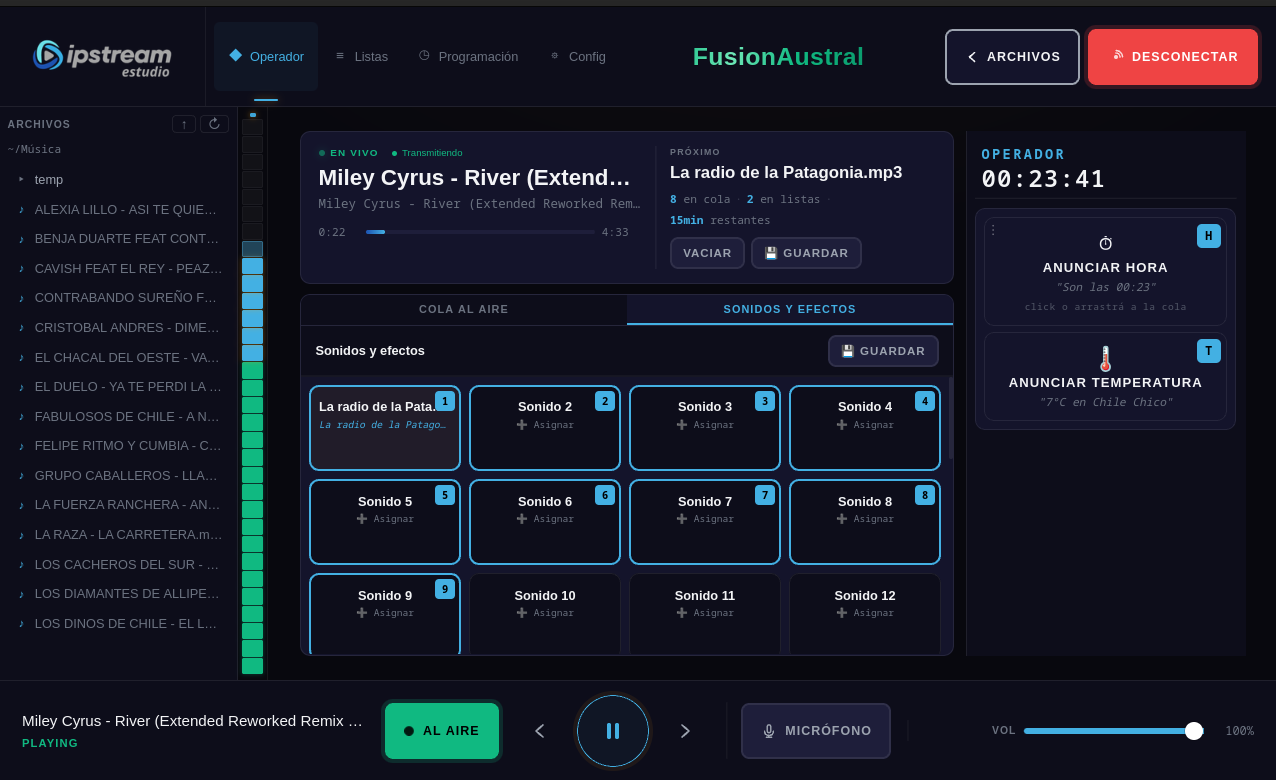Click the T shortcut badge
The image size is (1276, 780).
click(x=1209, y=351)
